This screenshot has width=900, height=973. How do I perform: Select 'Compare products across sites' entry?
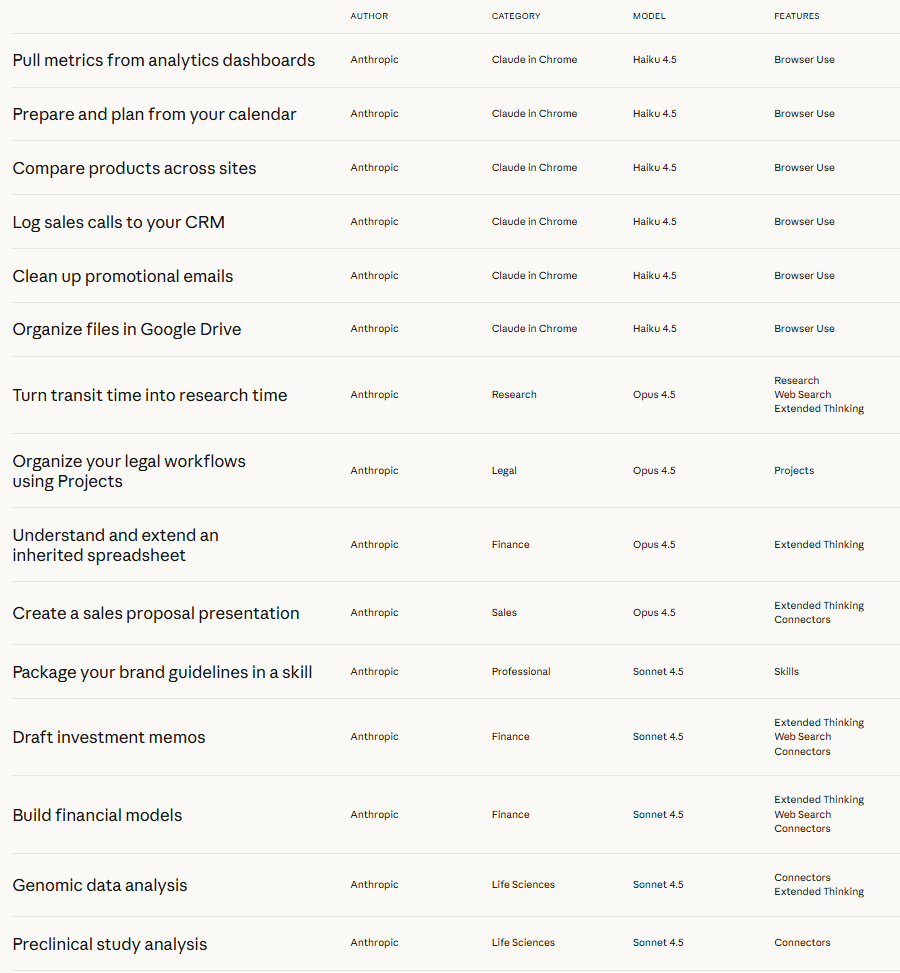(x=134, y=168)
